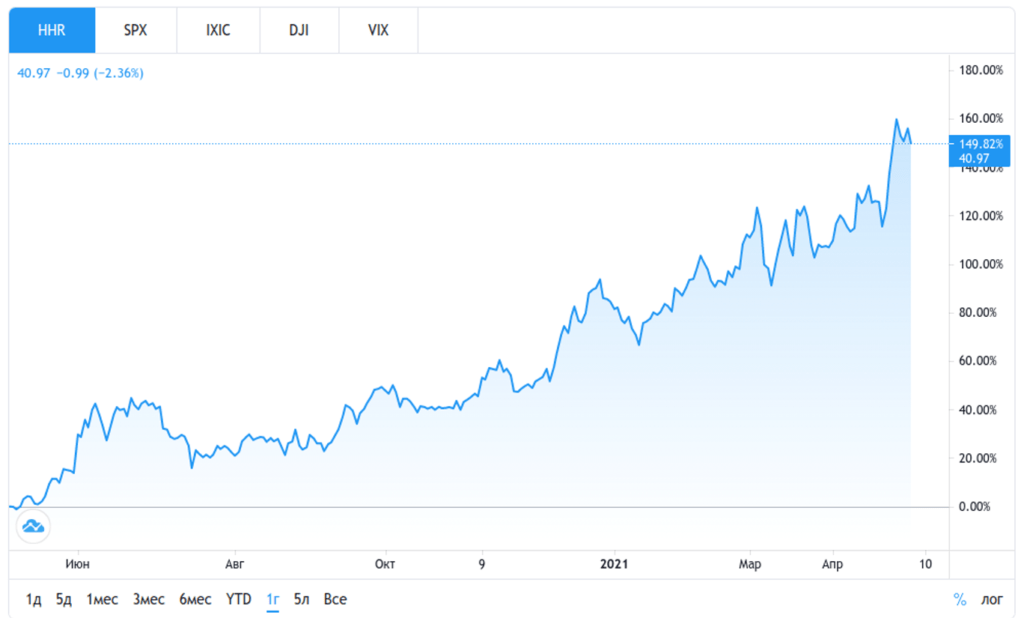Click the 2021 marker on time axis

pyautogui.click(x=613, y=565)
